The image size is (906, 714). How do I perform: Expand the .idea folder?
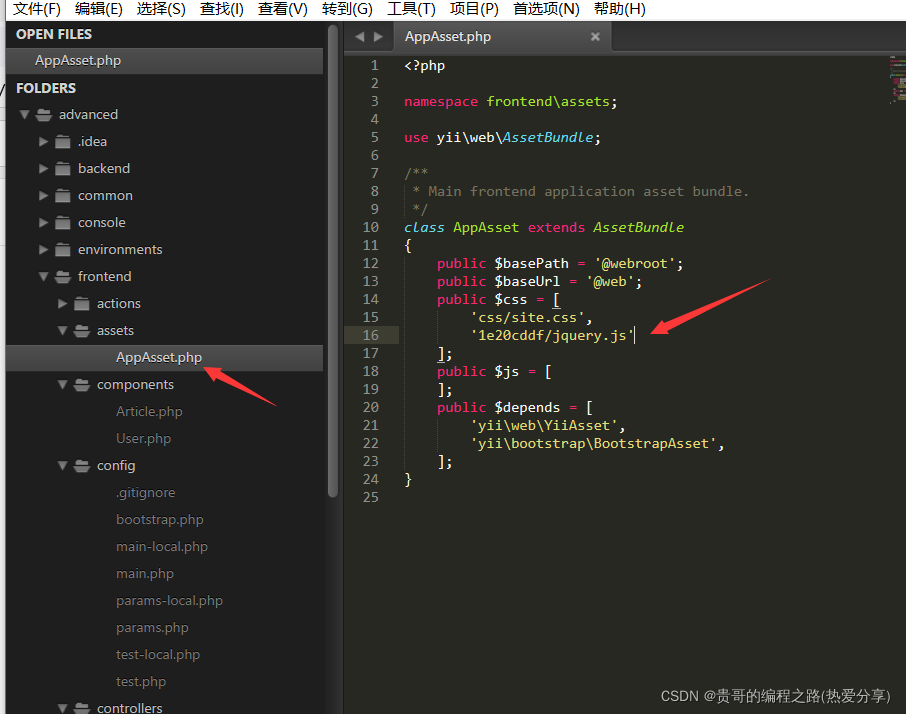[43, 142]
